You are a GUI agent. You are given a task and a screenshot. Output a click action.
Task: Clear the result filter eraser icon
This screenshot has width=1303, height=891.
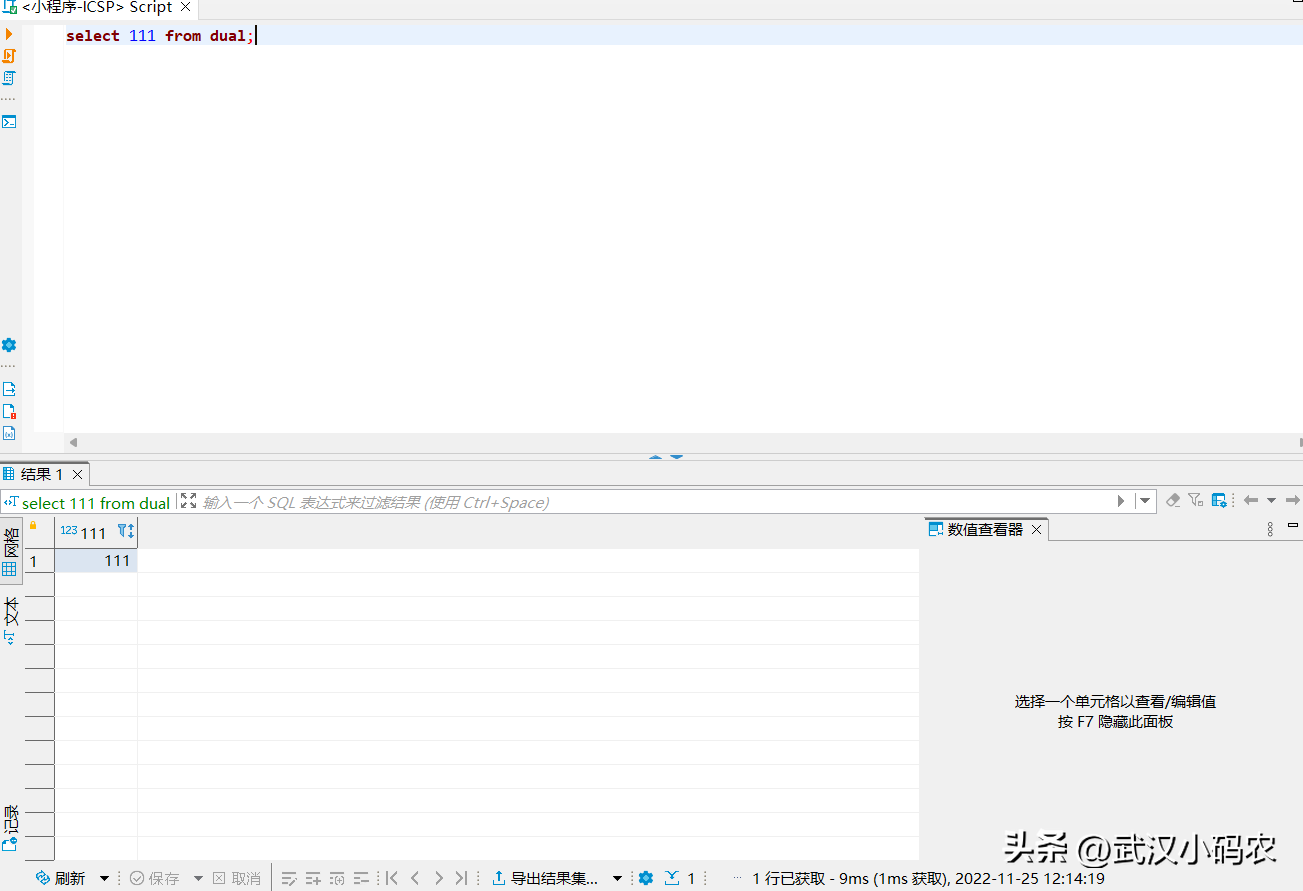click(x=1173, y=500)
